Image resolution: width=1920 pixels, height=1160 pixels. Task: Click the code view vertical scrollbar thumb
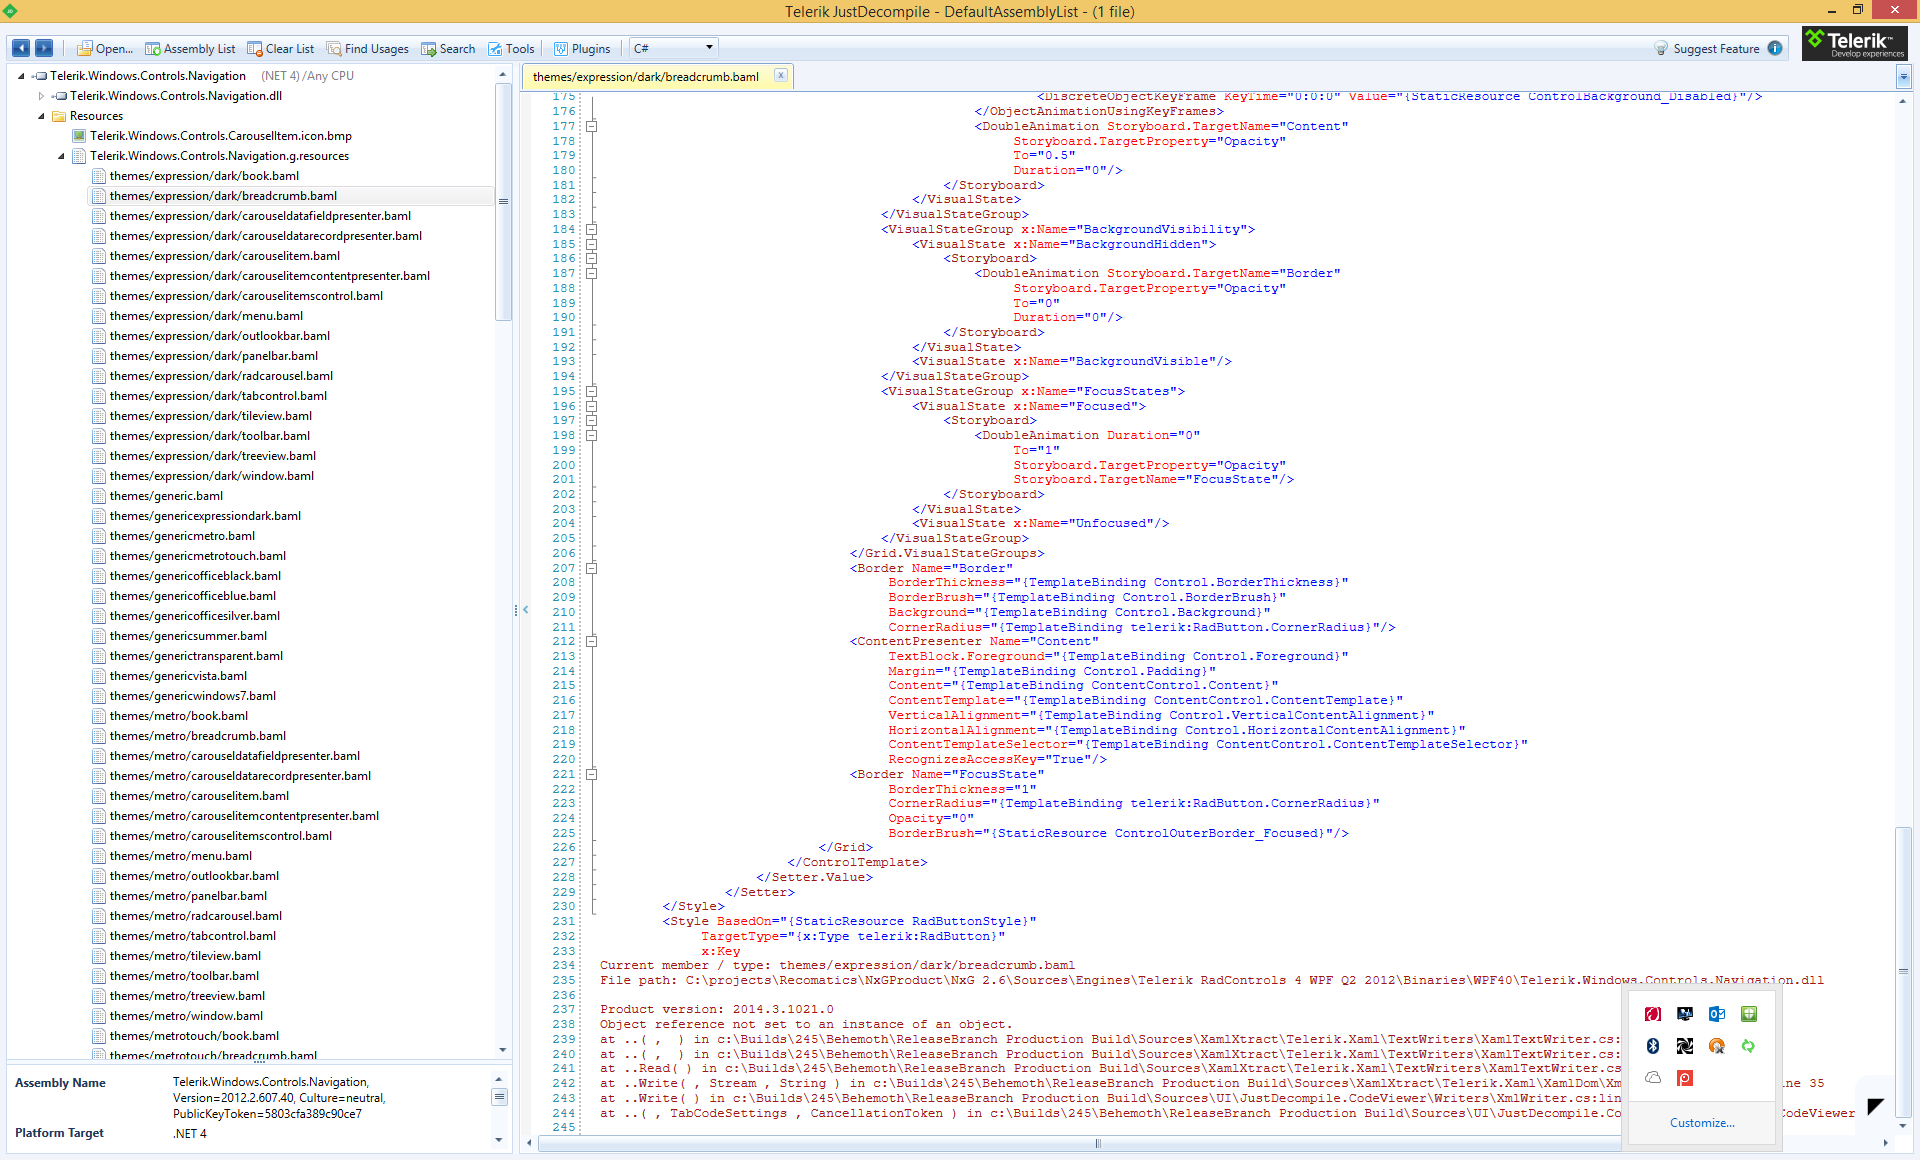(1903, 970)
